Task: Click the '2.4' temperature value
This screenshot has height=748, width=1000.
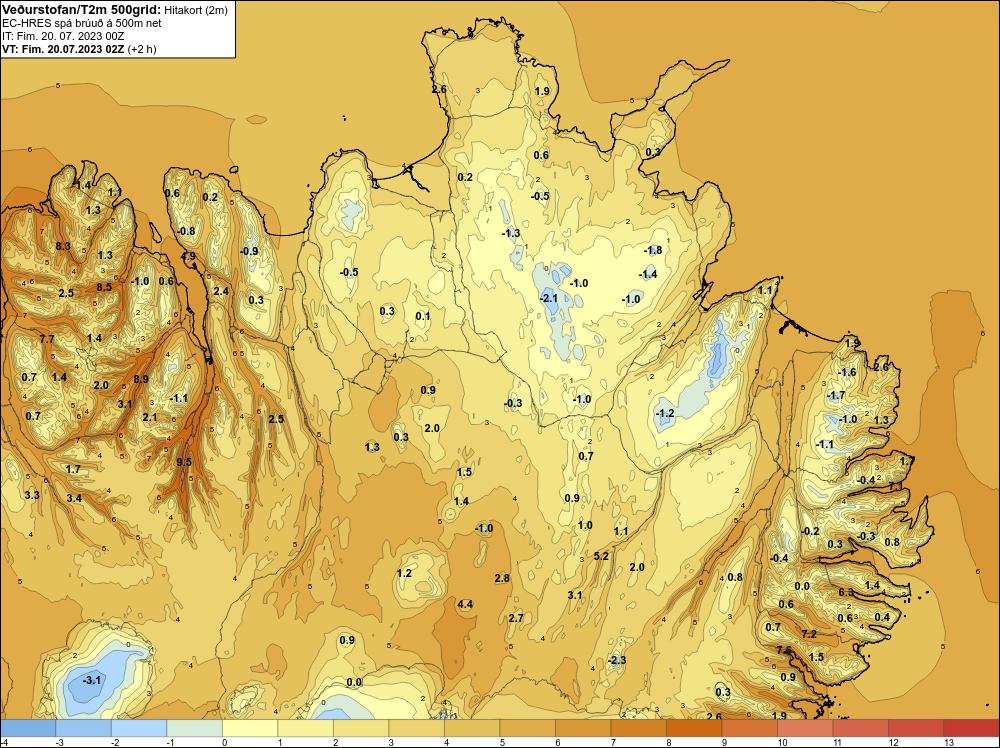Action: (221, 291)
